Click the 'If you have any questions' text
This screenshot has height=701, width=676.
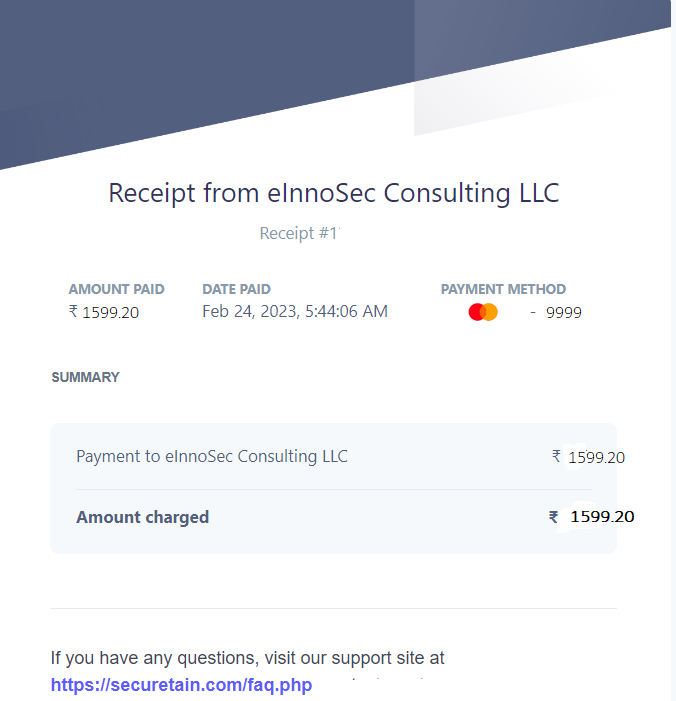(247, 658)
